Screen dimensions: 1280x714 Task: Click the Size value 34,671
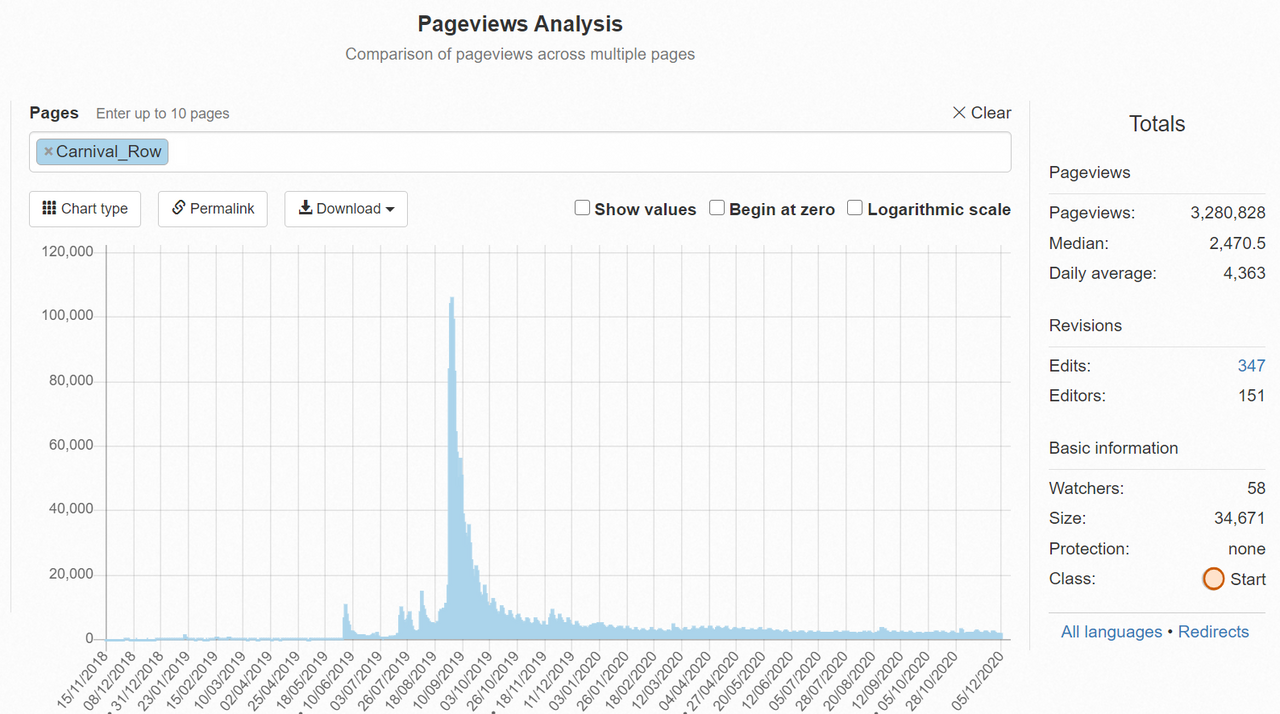pos(1240,519)
